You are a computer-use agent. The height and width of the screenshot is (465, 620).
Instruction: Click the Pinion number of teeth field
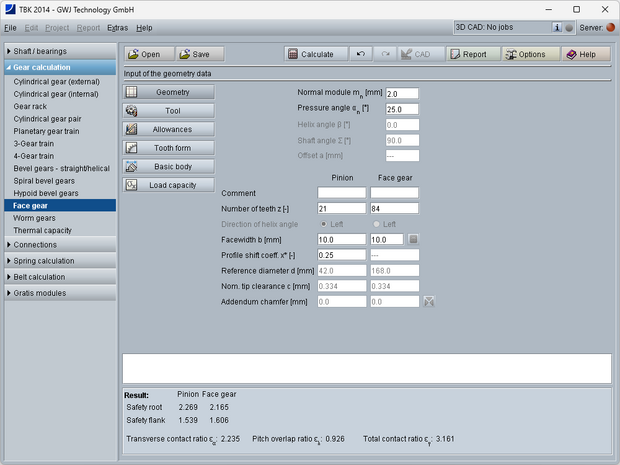341,208
